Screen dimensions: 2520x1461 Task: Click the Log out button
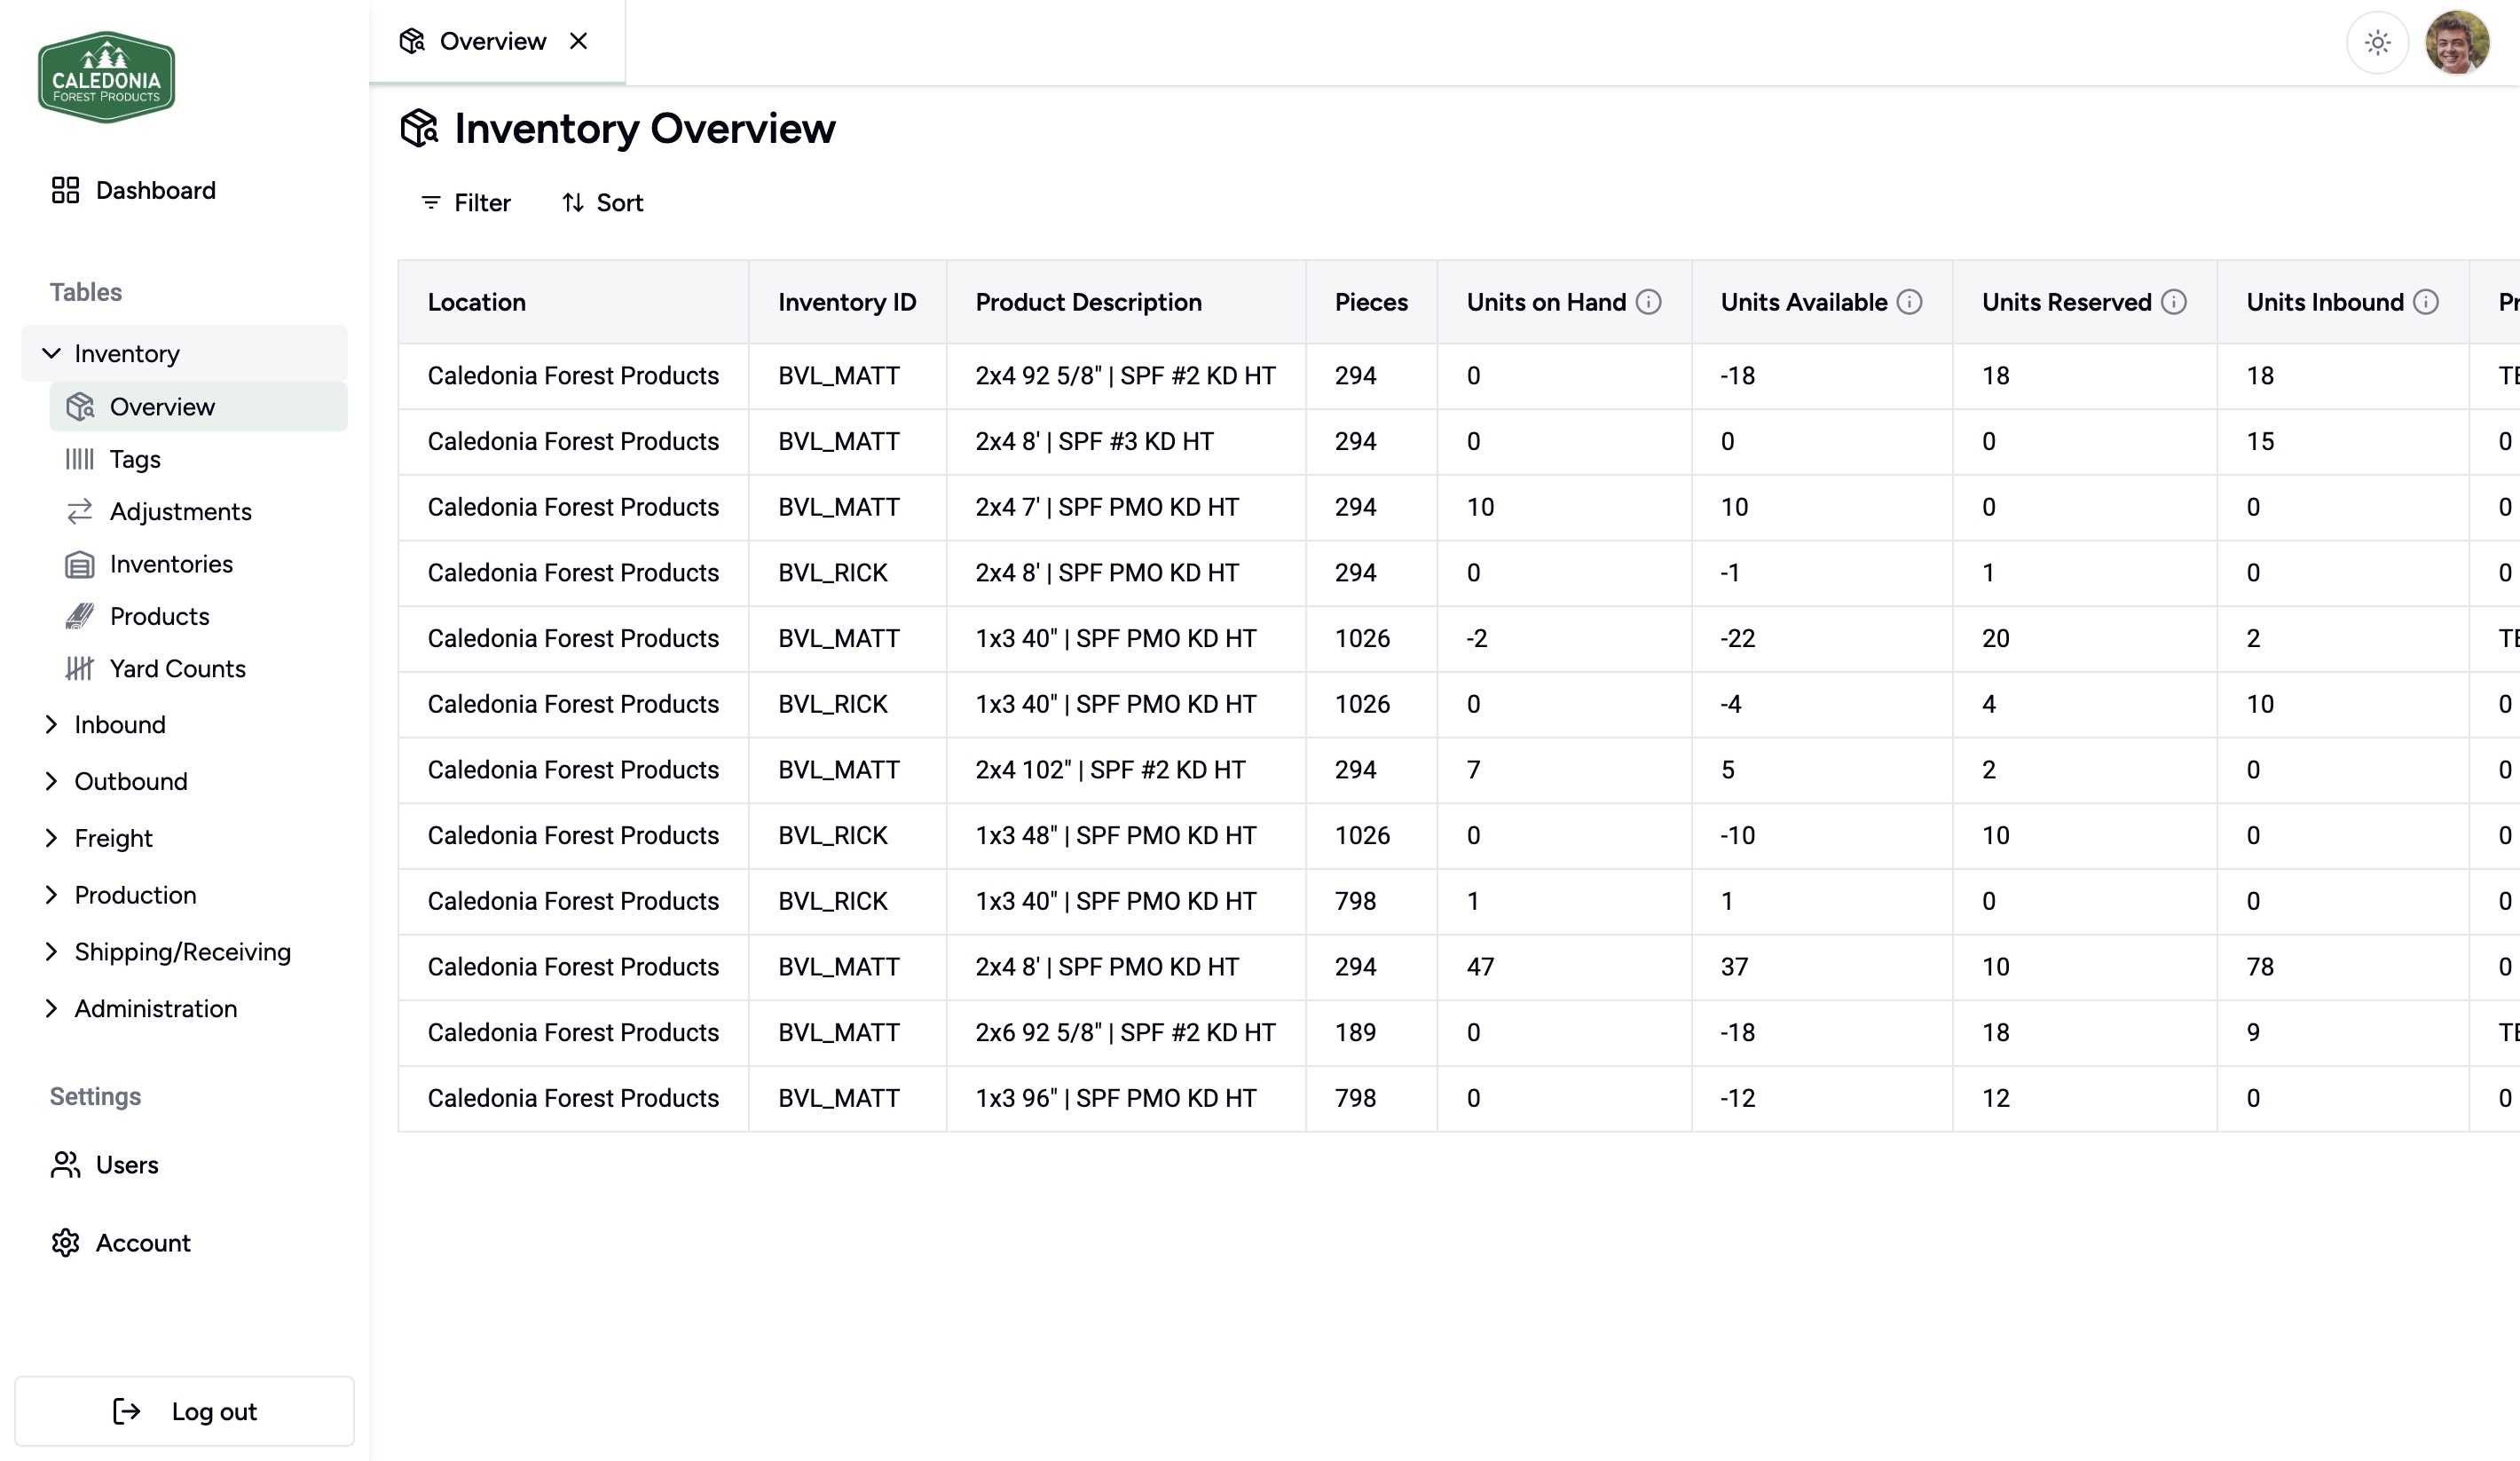click(x=185, y=1411)
